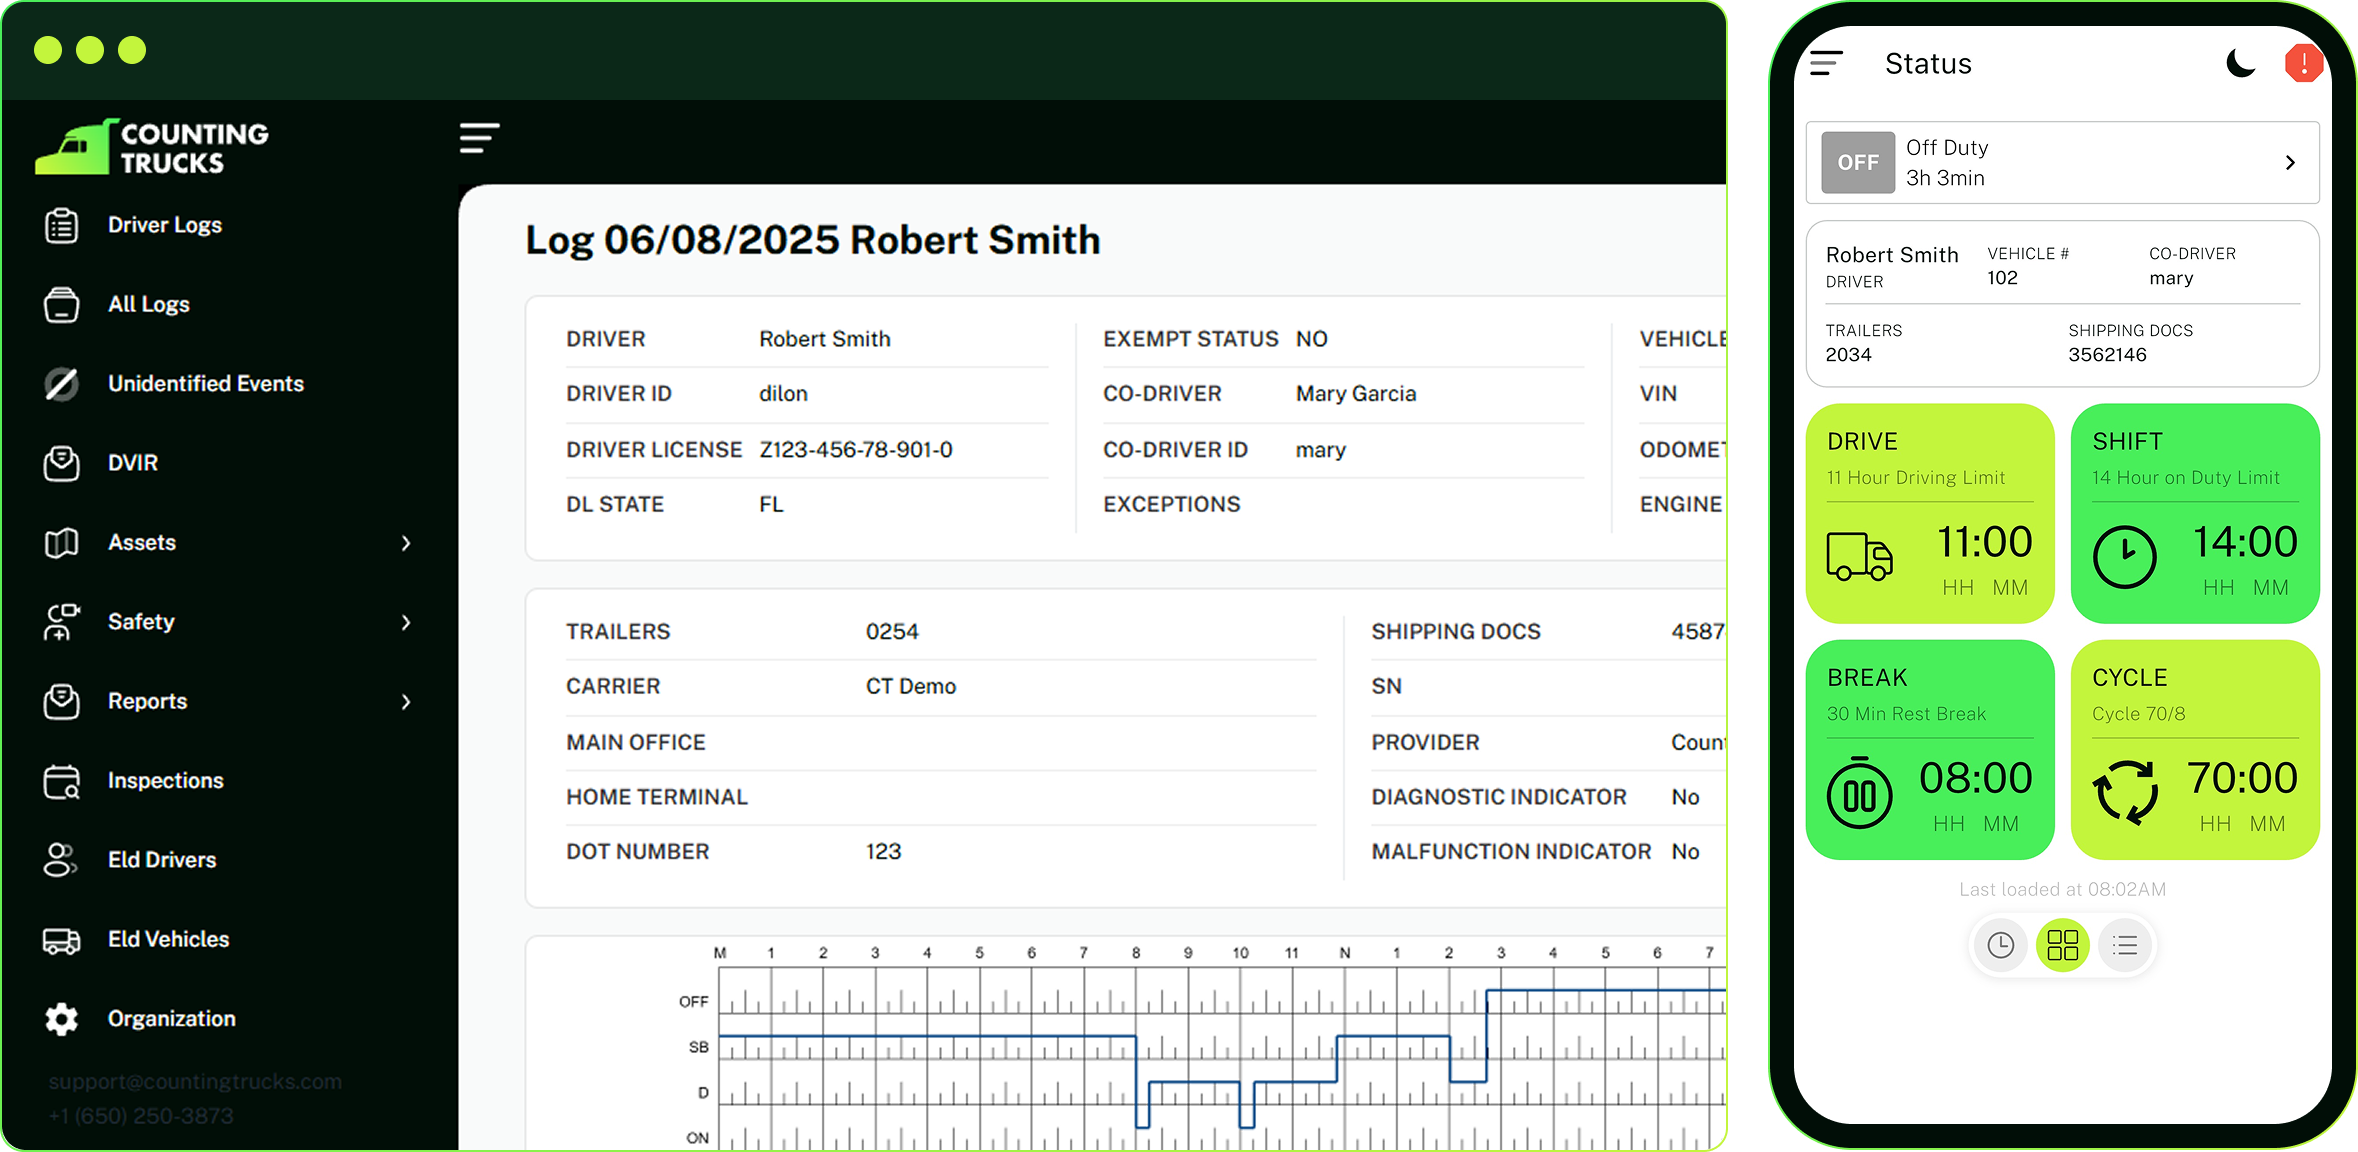The height and width of the screenshot is (1152, 2358).
Task: Click the DVIR sidebar icon
Action: tap(61, 463)
